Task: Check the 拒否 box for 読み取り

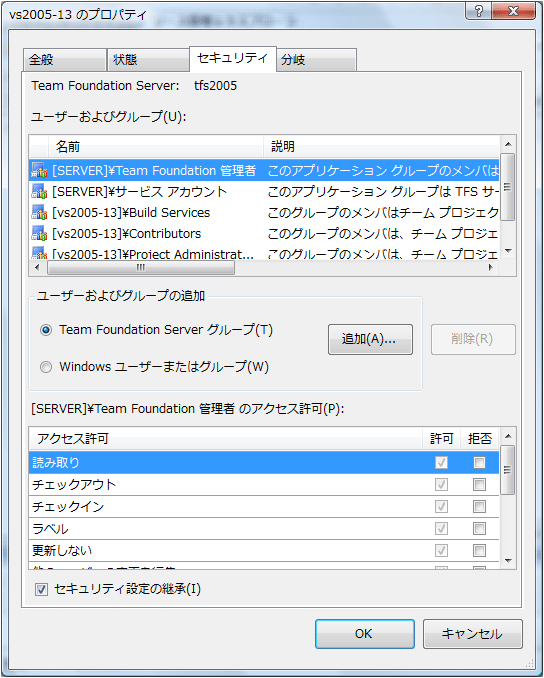Action: pos(479,463)
